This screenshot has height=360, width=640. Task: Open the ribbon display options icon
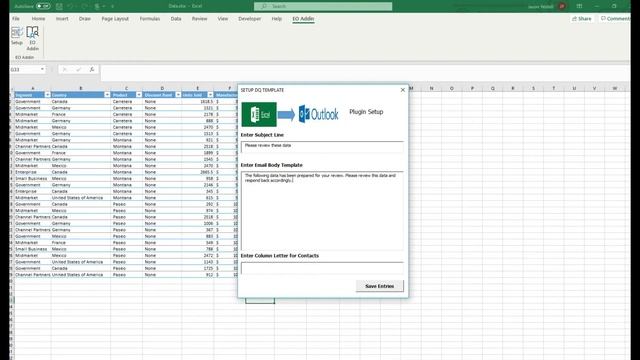tap(579, 6)
